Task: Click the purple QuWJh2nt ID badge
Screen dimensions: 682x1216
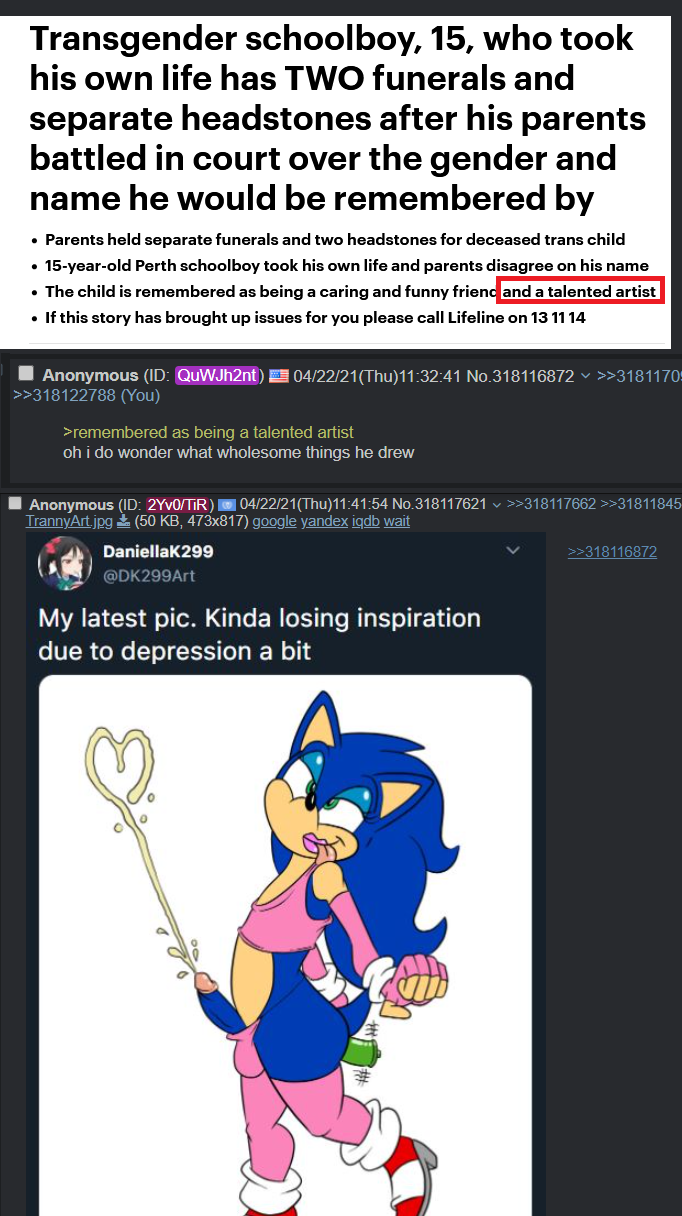Action: [x=219, y=376]
